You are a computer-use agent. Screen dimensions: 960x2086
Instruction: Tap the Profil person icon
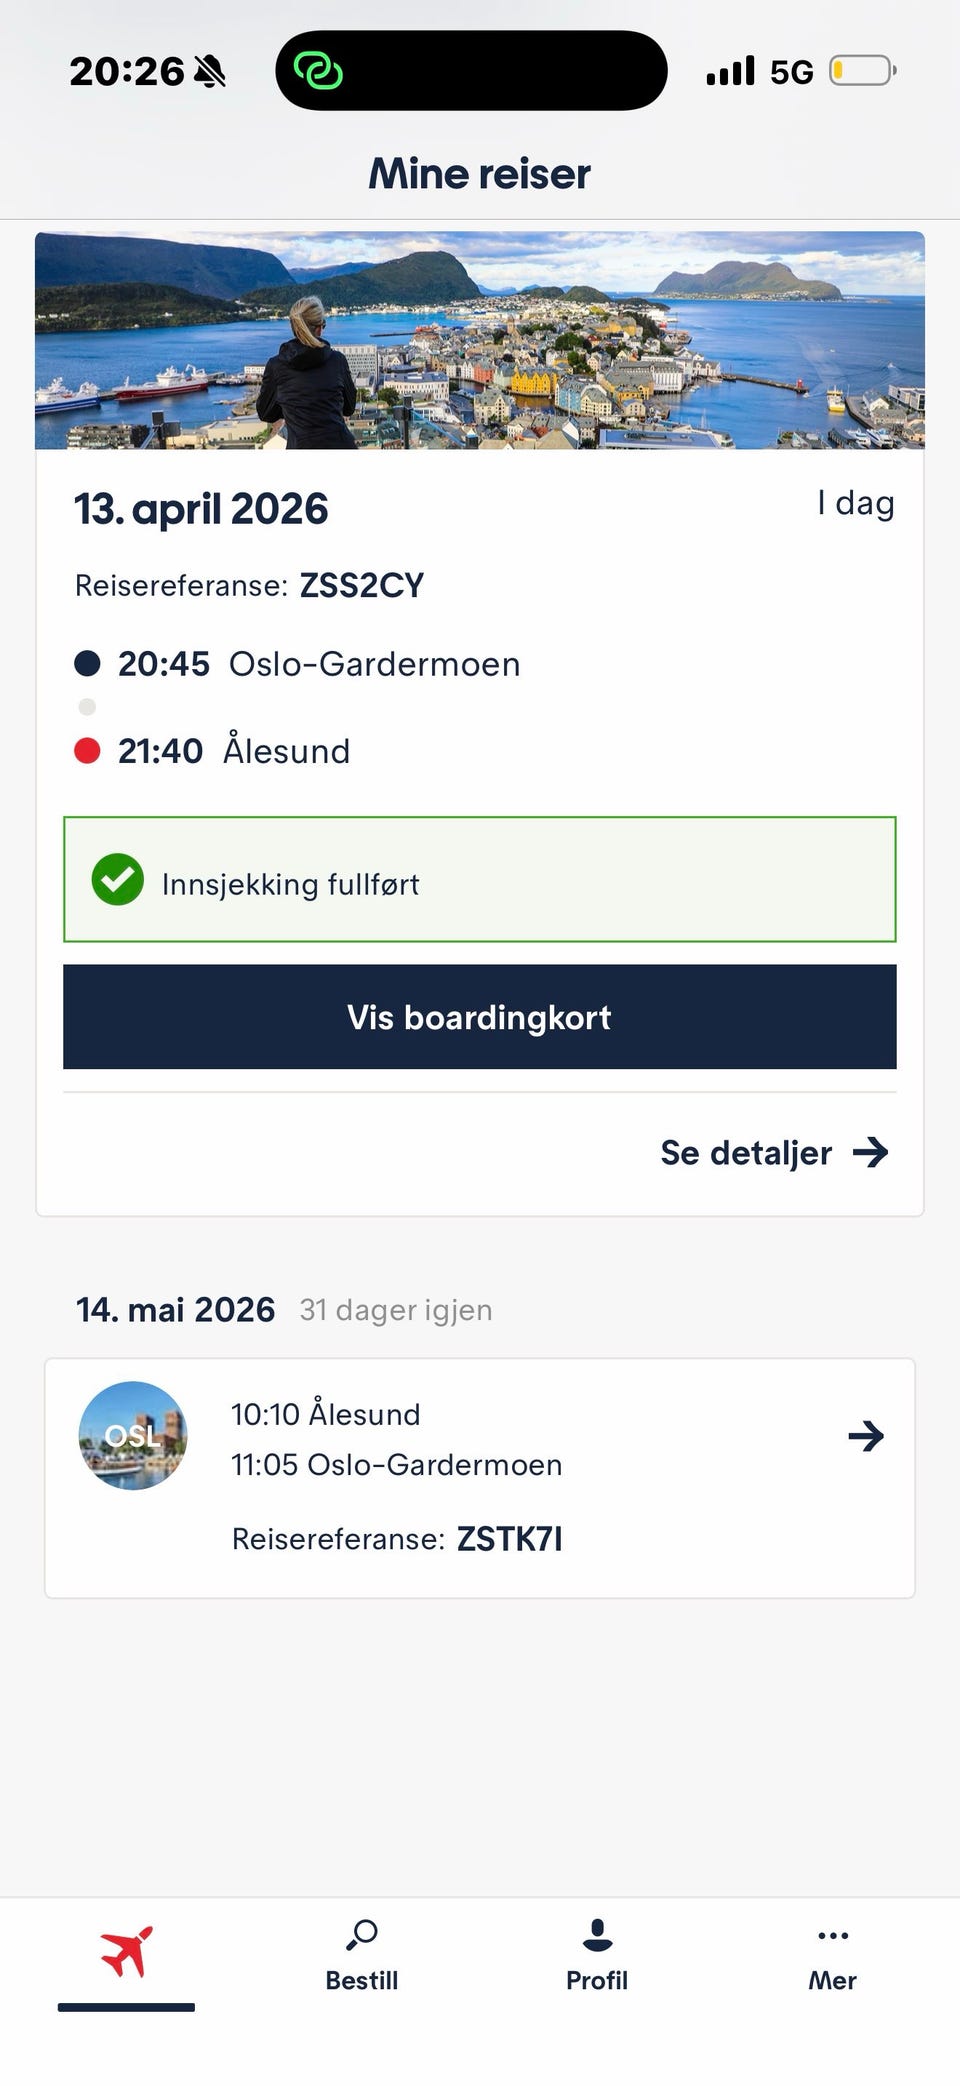(597, 1934)
